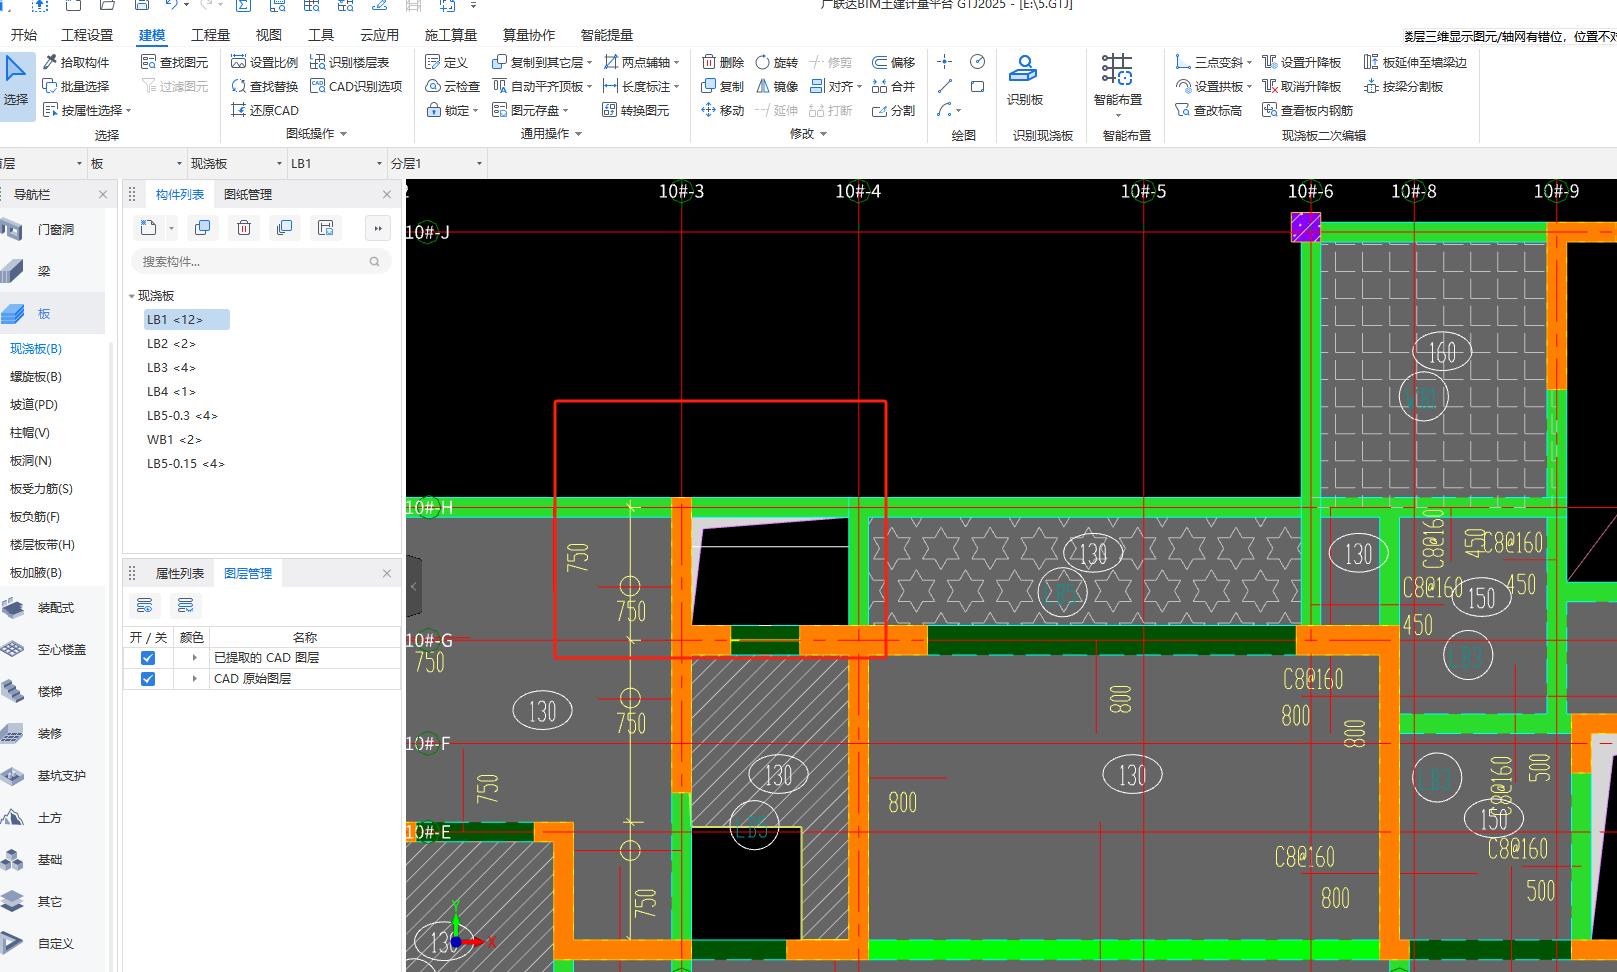This screenshot has width=1617, height=972.
Task: Click the 查看板内钢筋 tool
Action: (1308, 110)
